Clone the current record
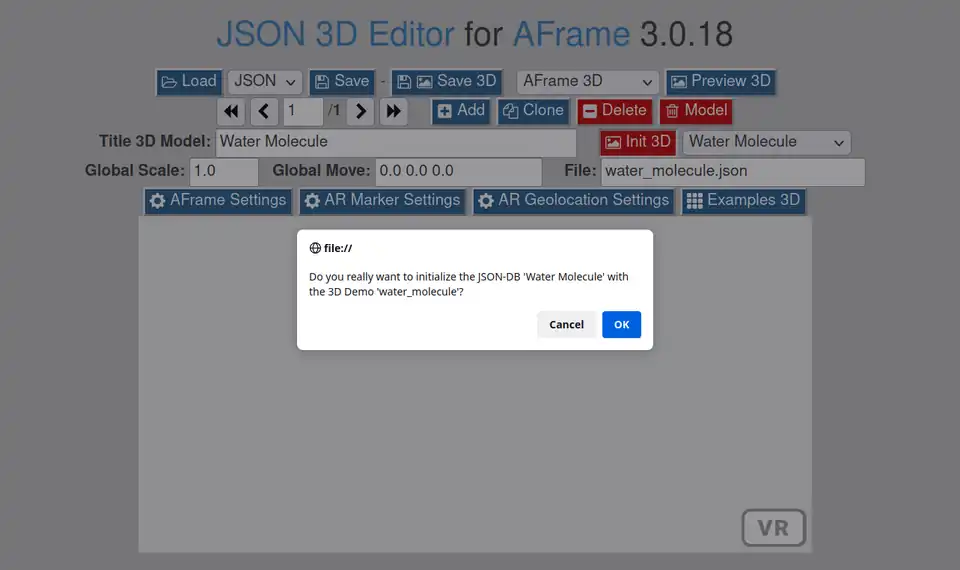Image resolution: width=960 pixels, height=570 pixels. pyautogui.click(x=533, y=111)
